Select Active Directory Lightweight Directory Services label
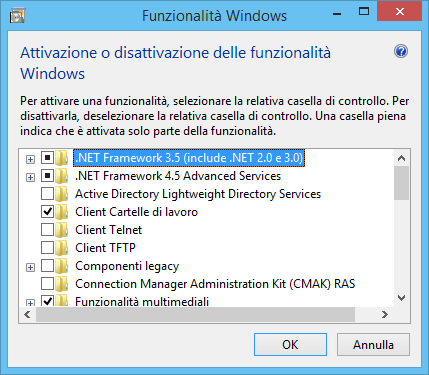The width and height of the screenshot is (429, 375). click(198, 194)
